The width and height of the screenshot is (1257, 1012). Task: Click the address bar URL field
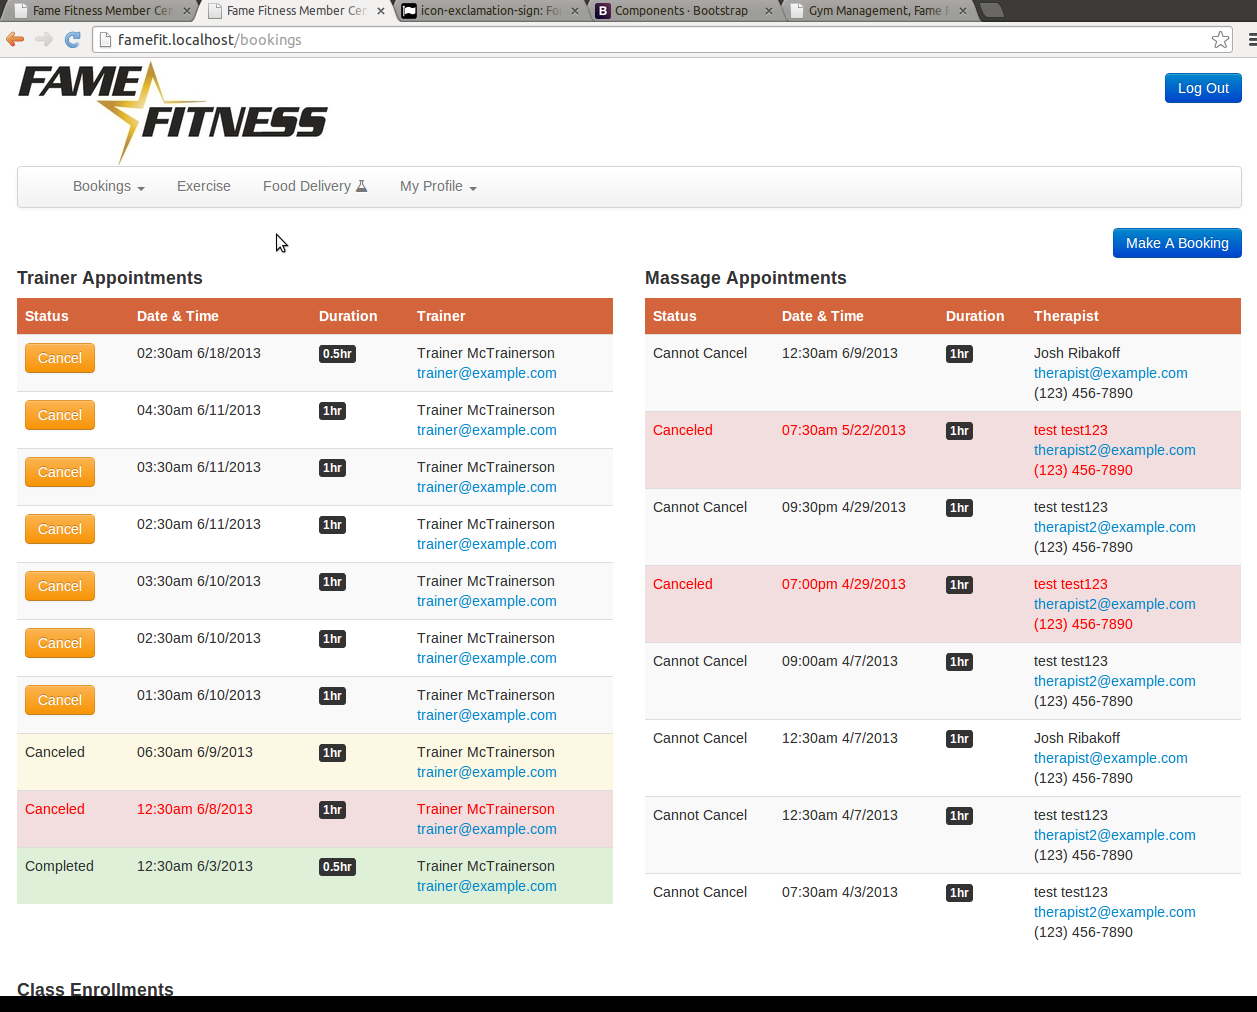point(650,40)
